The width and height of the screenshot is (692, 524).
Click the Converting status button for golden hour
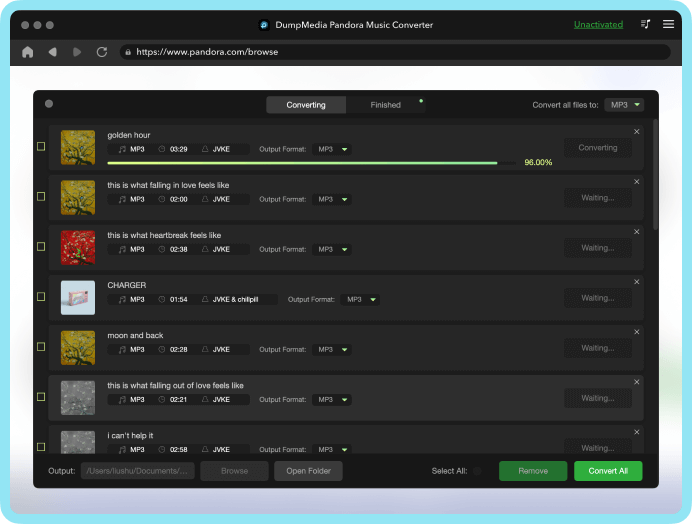tap(598, 147)
